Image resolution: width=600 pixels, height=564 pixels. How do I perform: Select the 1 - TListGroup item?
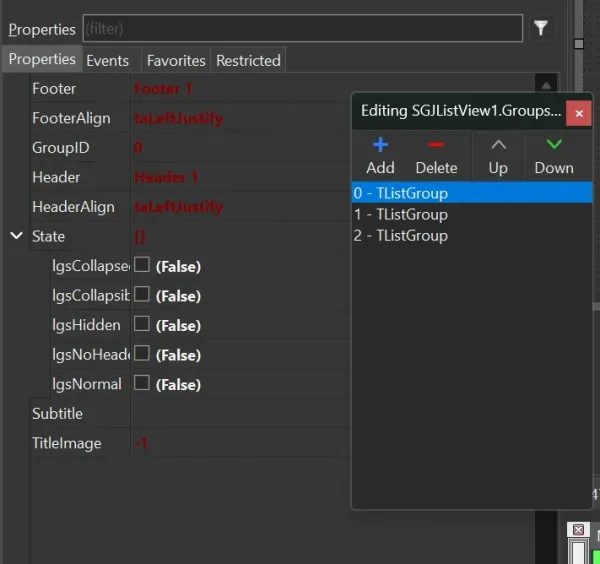[x=472, y=214]
